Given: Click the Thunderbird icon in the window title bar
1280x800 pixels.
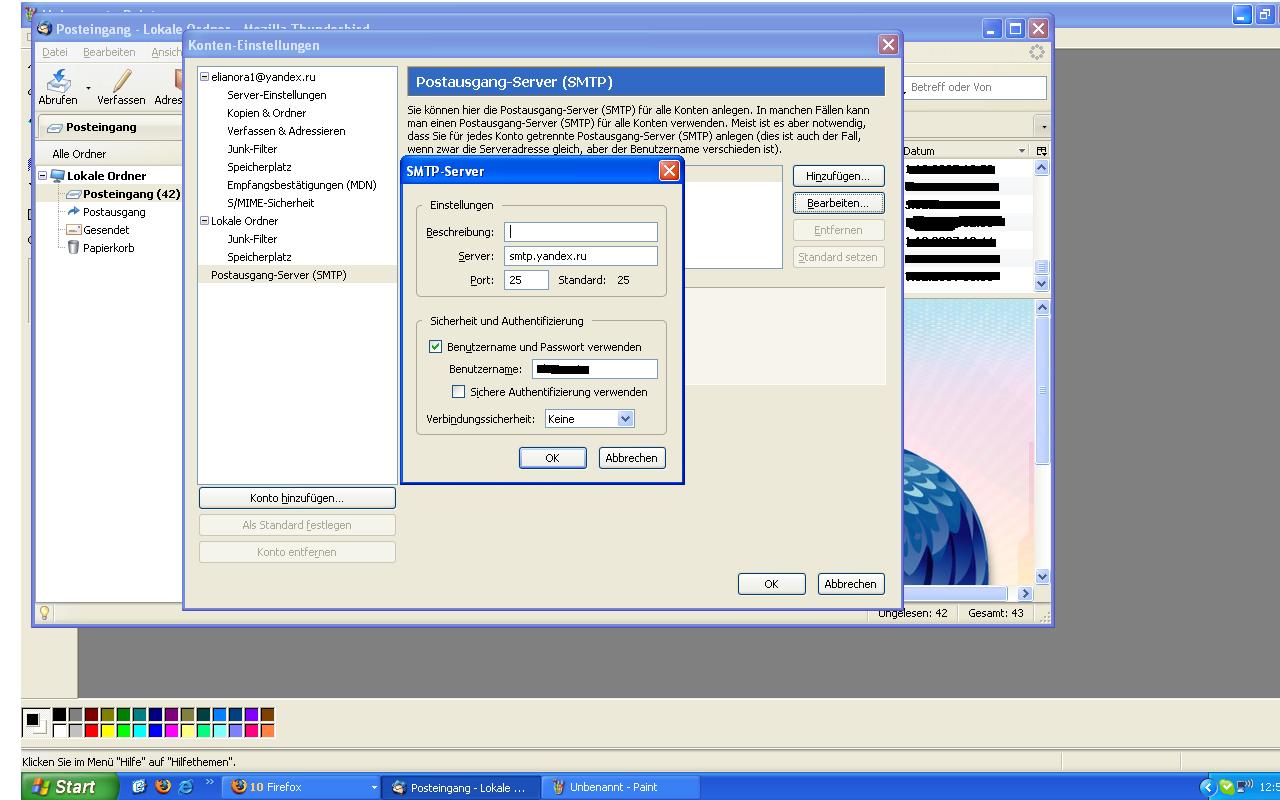Looking at the screenshot, I should point(45,29).
